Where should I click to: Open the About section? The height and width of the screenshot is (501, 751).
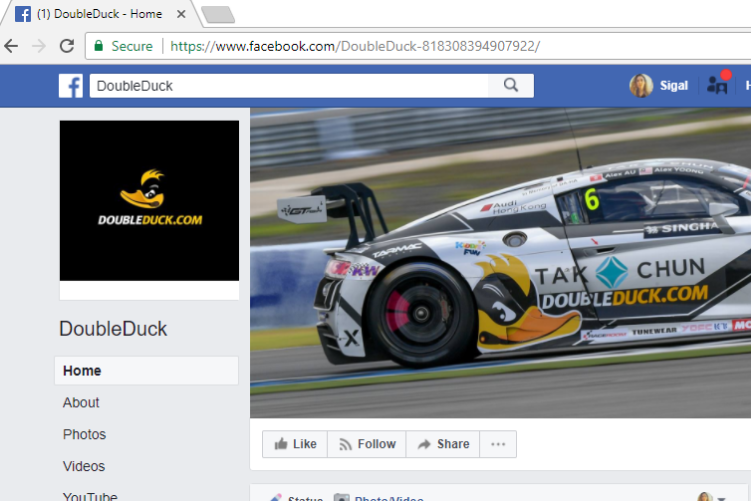pos(81,403)
